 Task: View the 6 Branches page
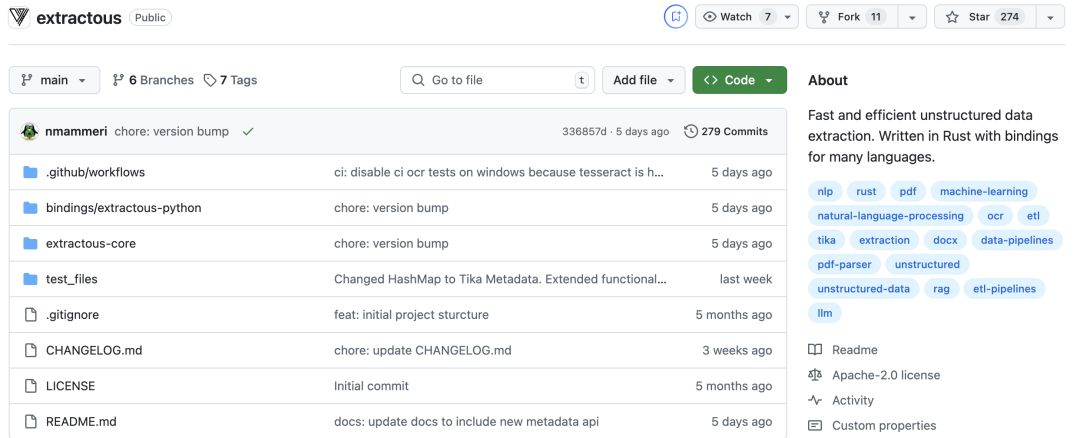point(153,80)
